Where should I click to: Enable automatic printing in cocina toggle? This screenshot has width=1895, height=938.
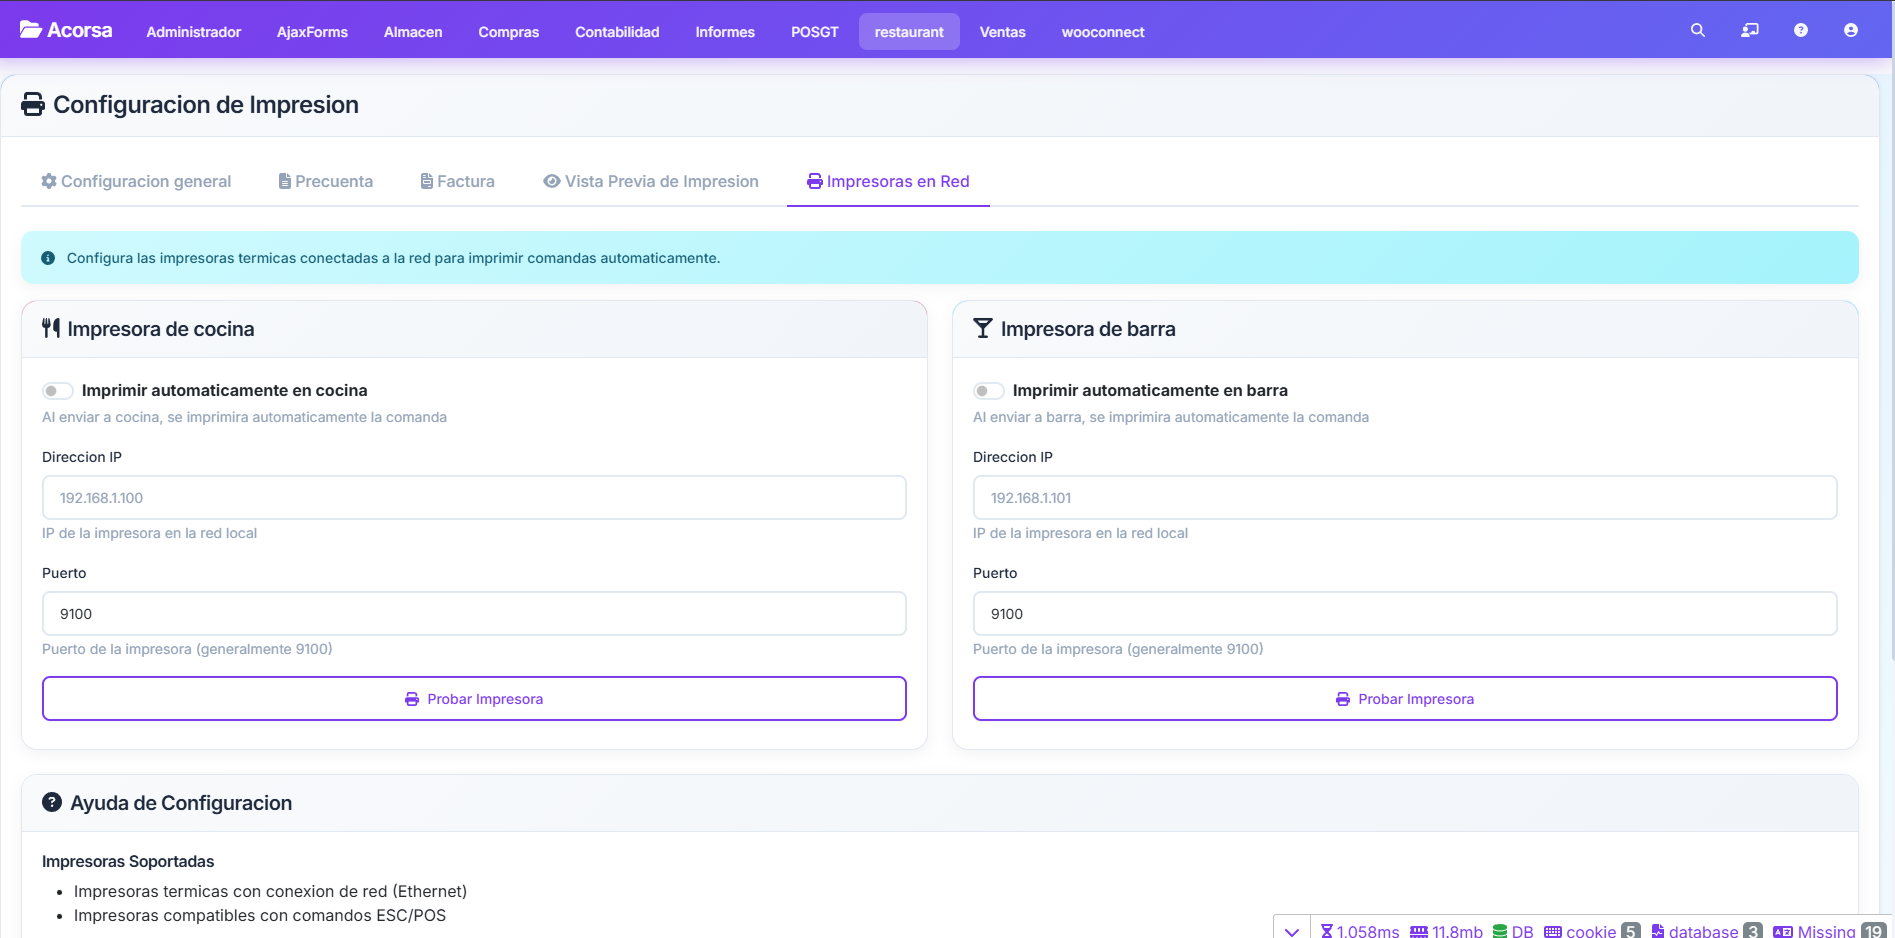57,391
